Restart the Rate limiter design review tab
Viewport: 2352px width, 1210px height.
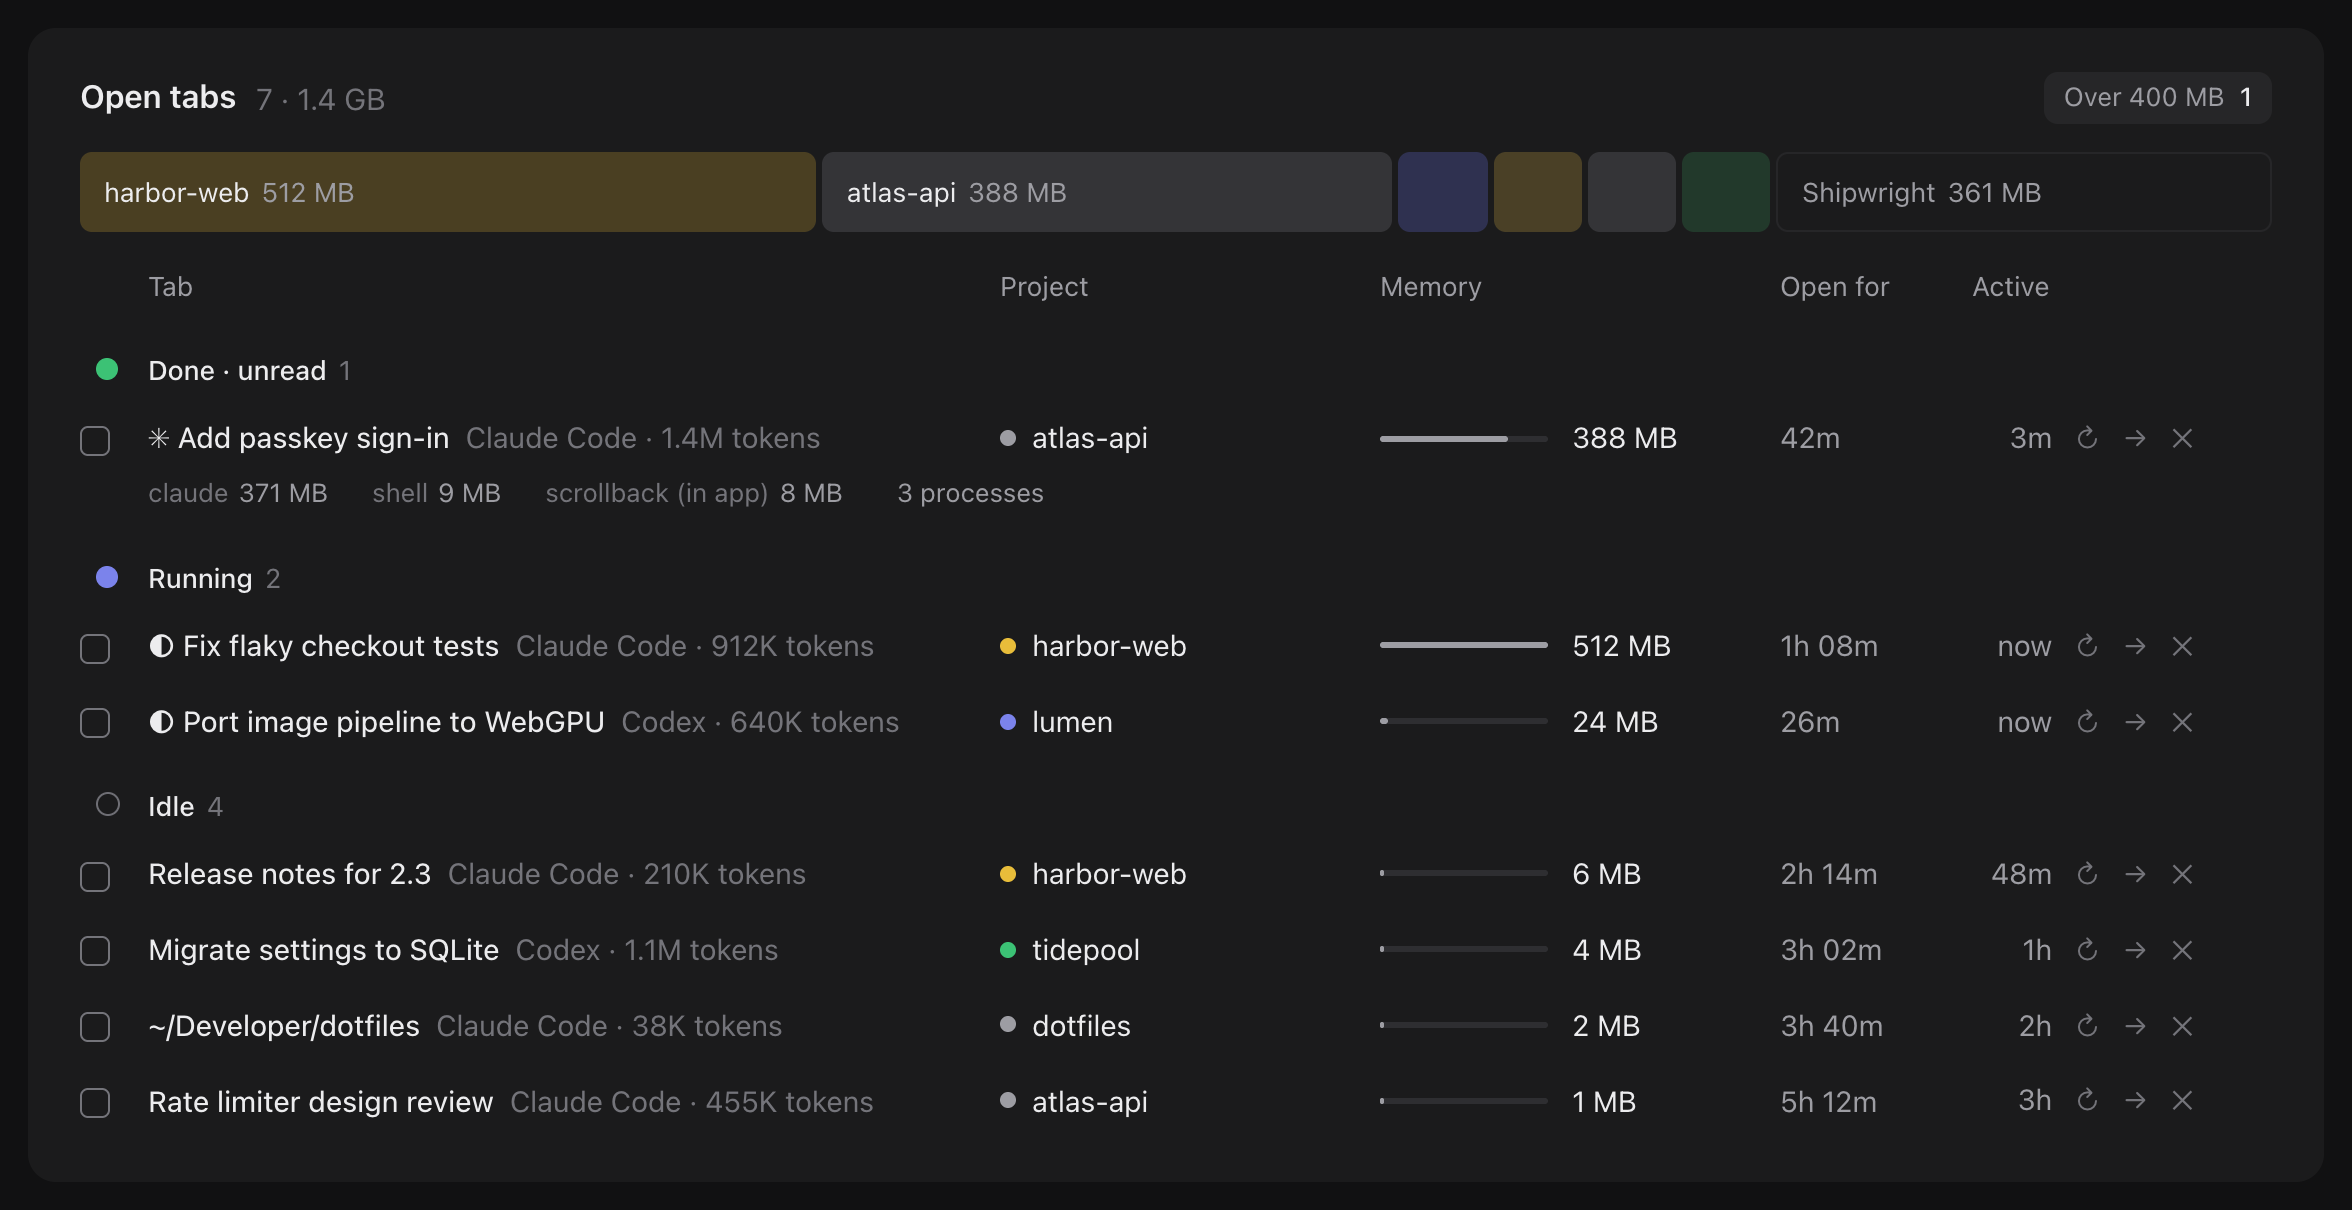pyautogui.click(x=2087, y=1100)
